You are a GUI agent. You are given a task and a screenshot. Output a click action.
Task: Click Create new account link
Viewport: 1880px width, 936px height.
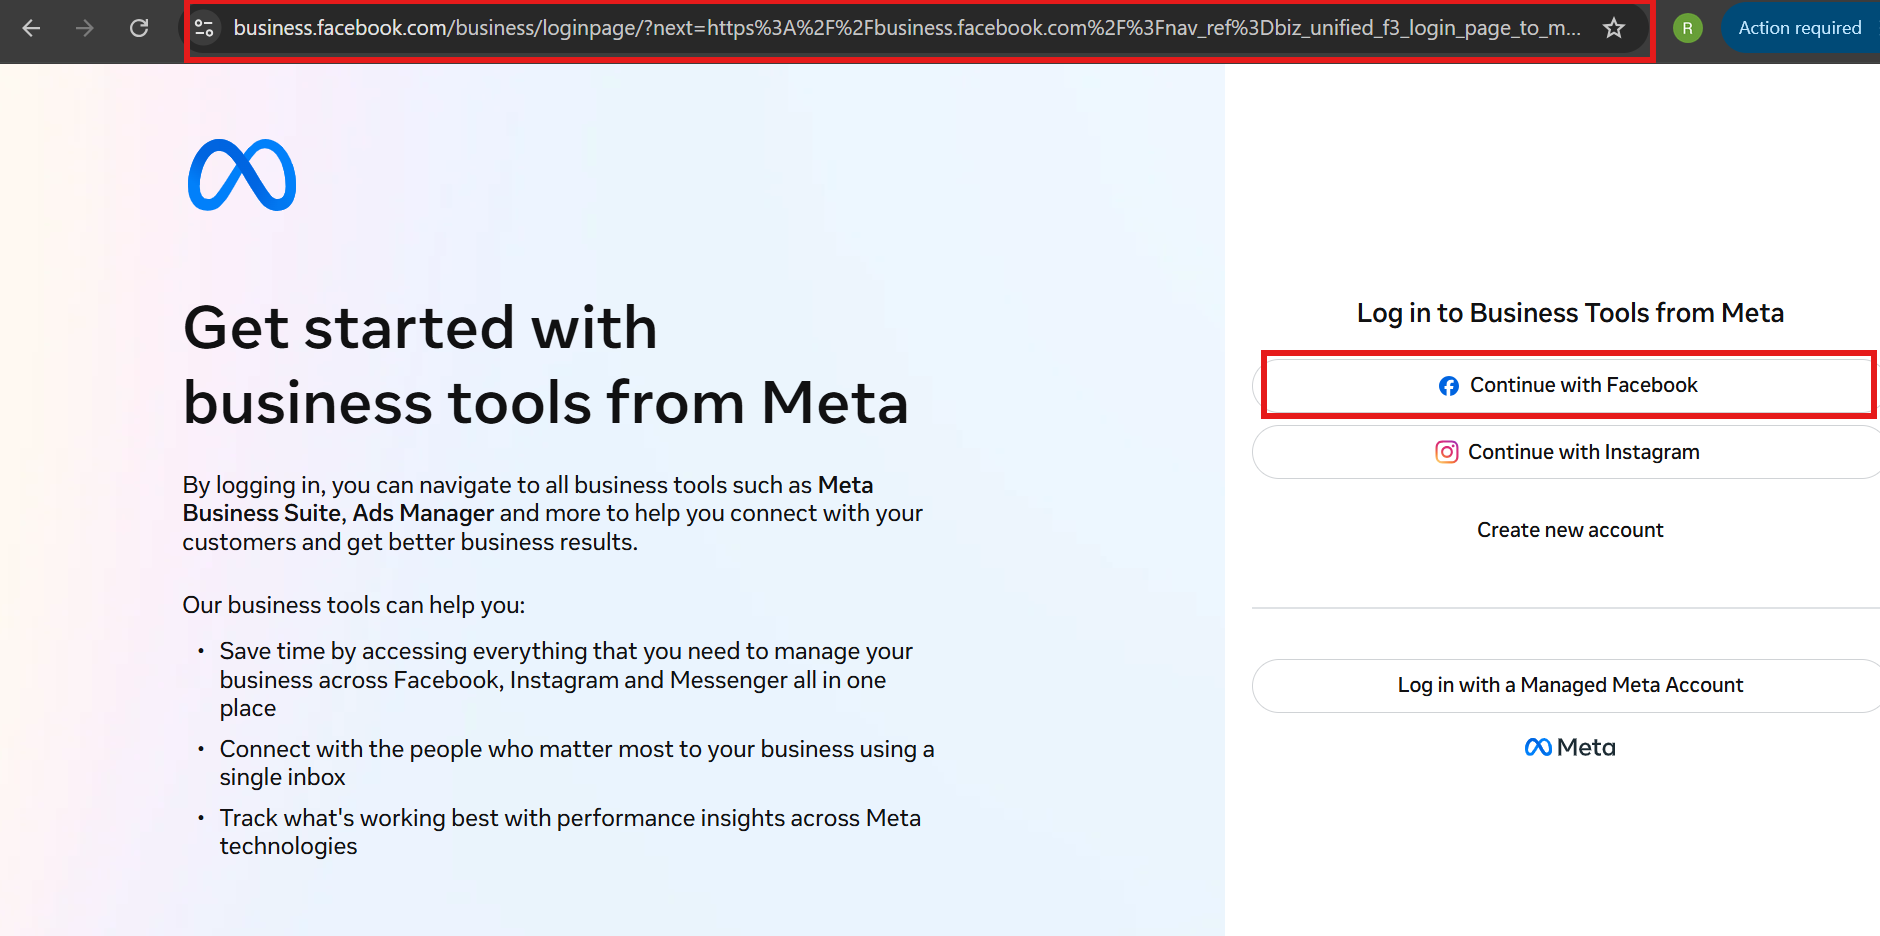(x=1570, y=530)
